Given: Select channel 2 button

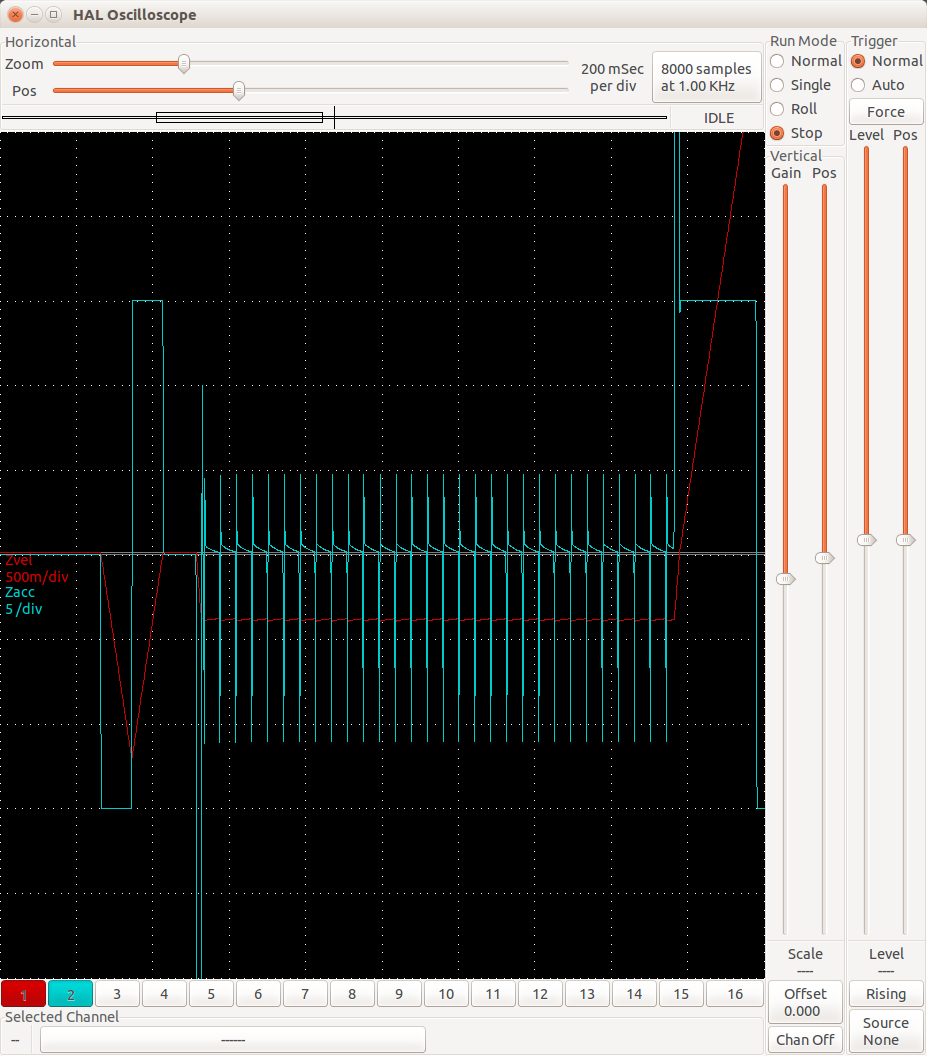Looking at the screenshot, I should click(x=71, y=994).
